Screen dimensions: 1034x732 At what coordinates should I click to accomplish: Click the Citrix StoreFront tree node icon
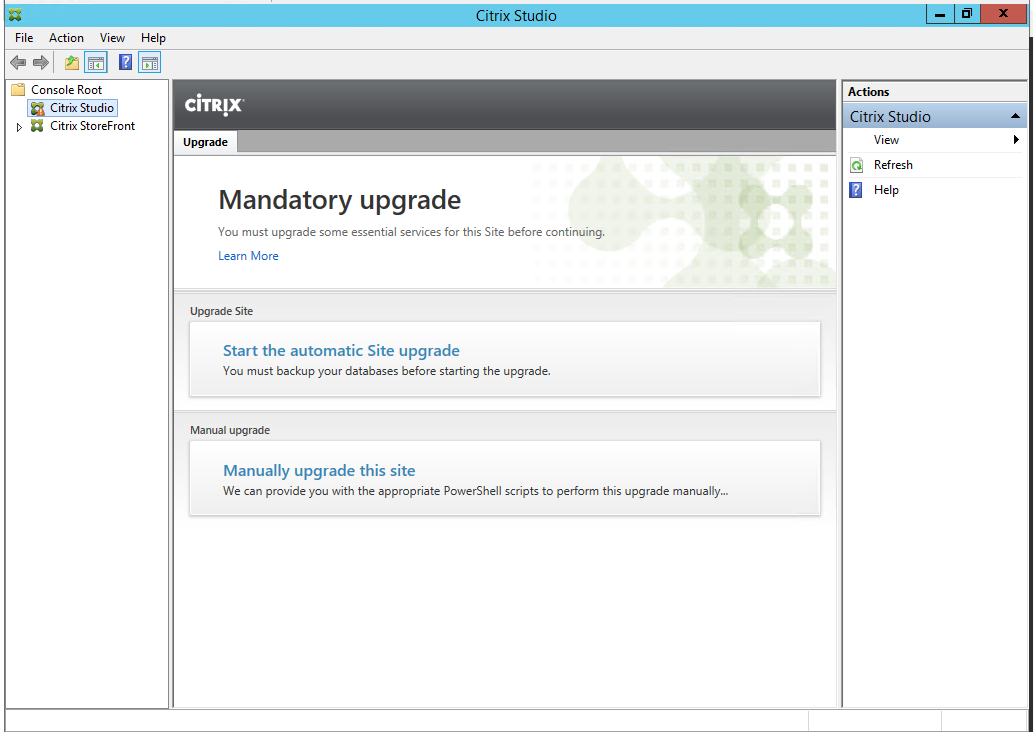pos(38,126)
